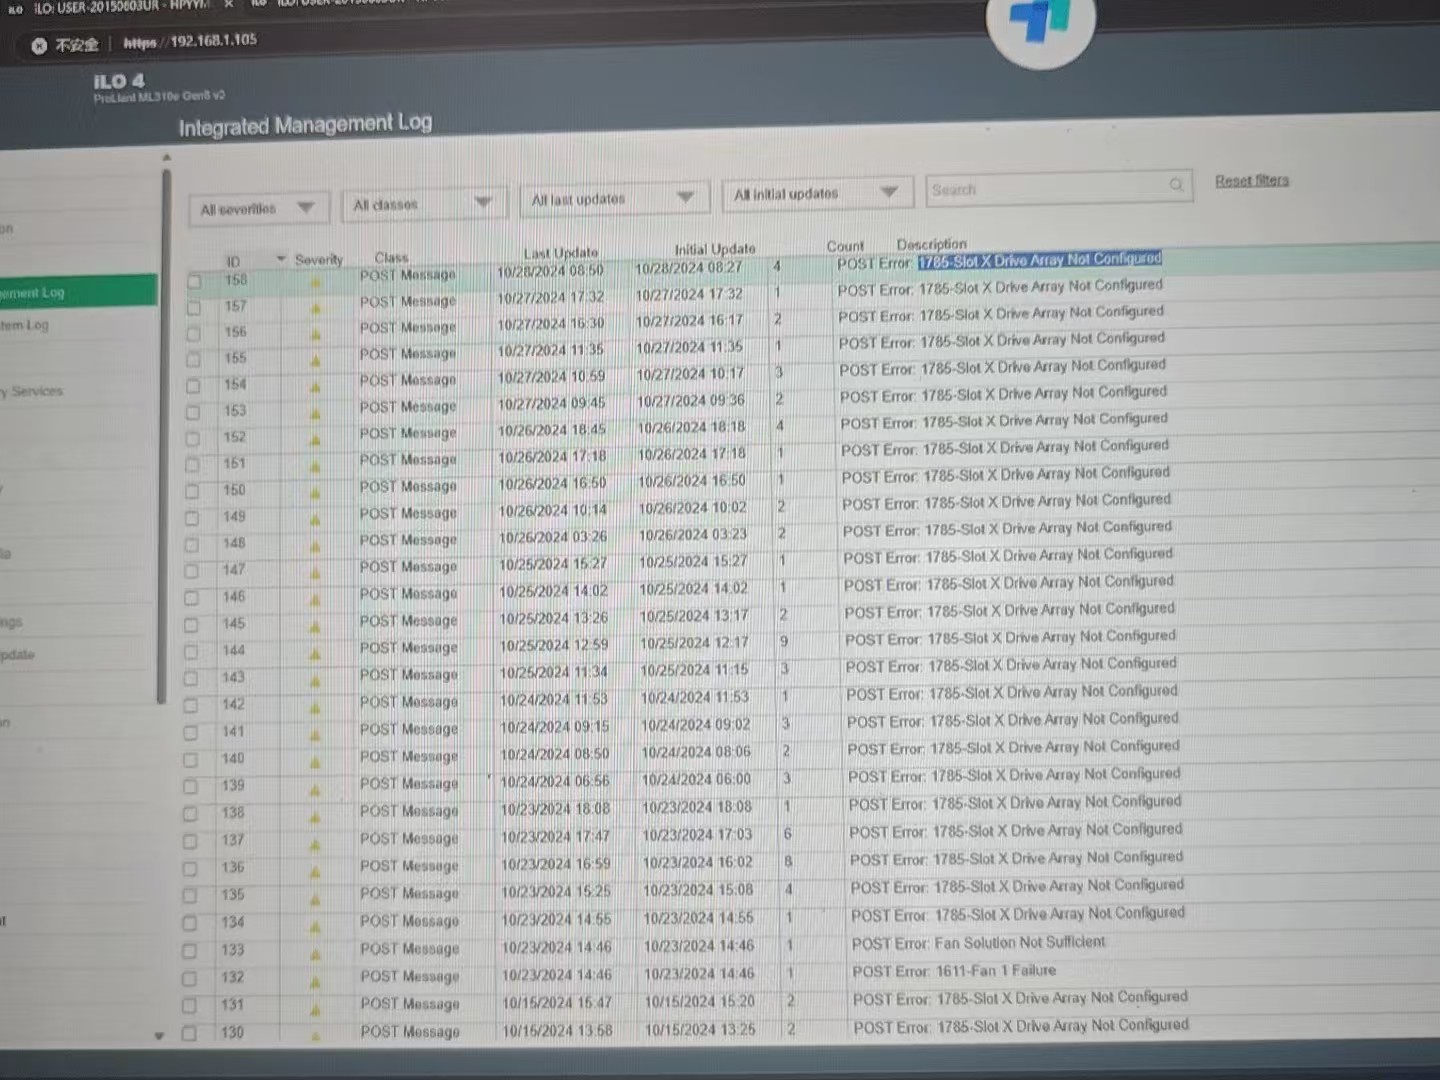This screenshot has width=1440, height=1080.
Task: Click the warning severity icon for ID 150
Action: pyautogui.click(x=316, y=492)
